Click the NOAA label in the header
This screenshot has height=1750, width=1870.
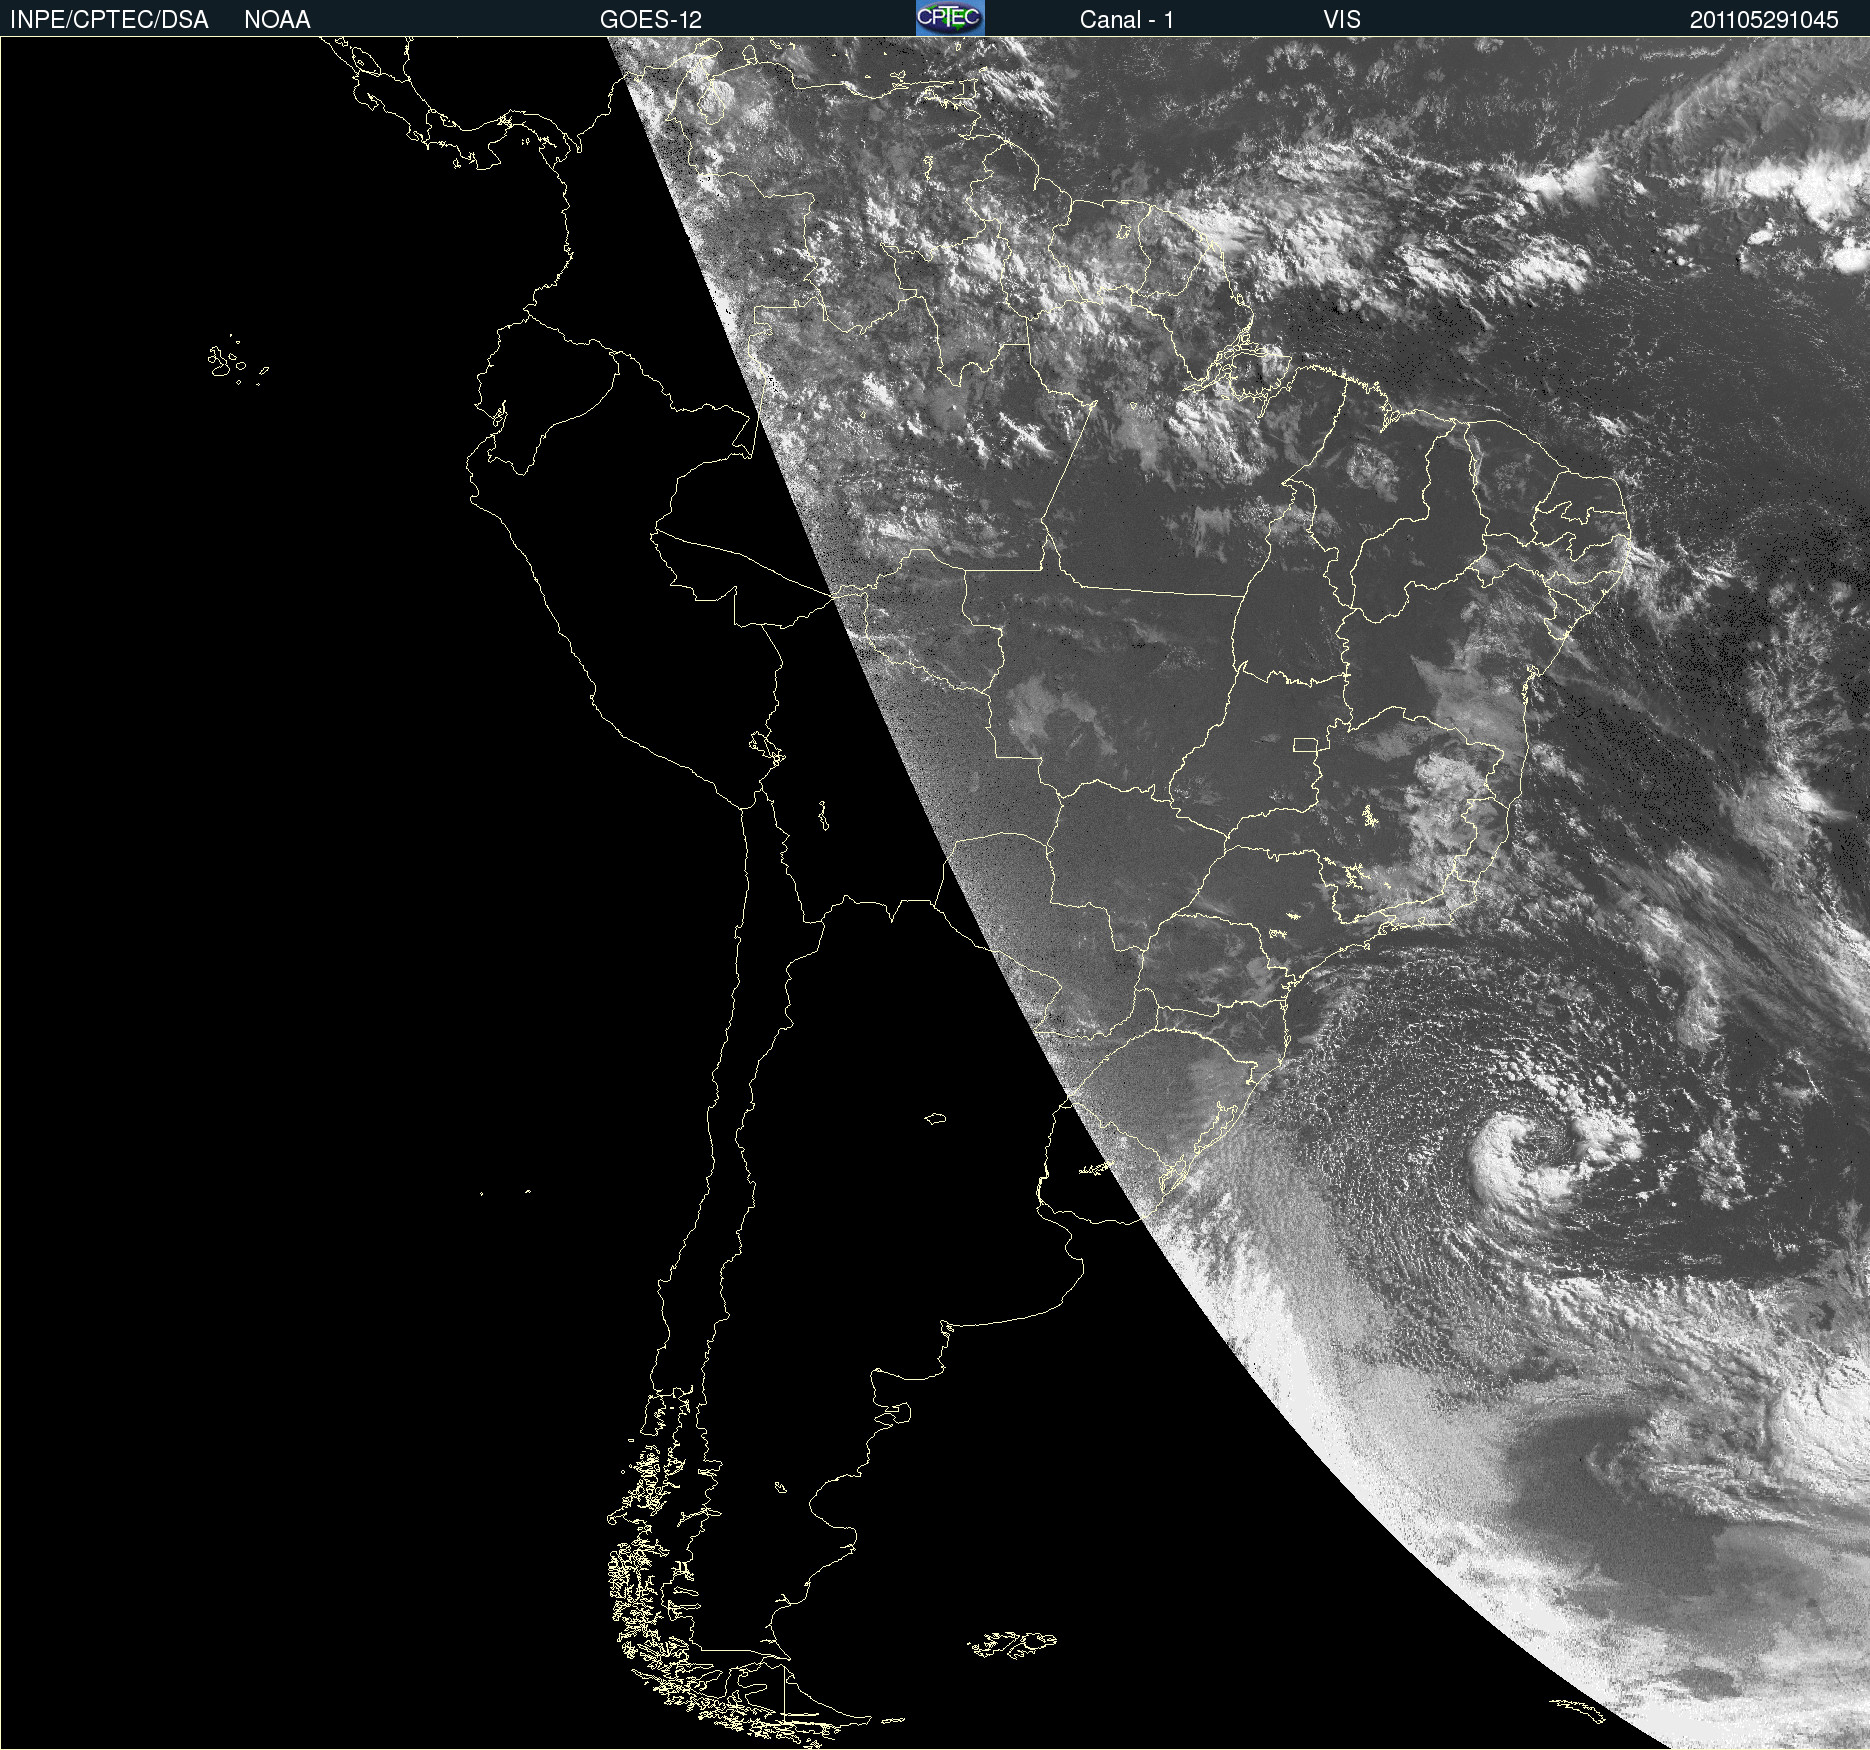coord(277,20)
